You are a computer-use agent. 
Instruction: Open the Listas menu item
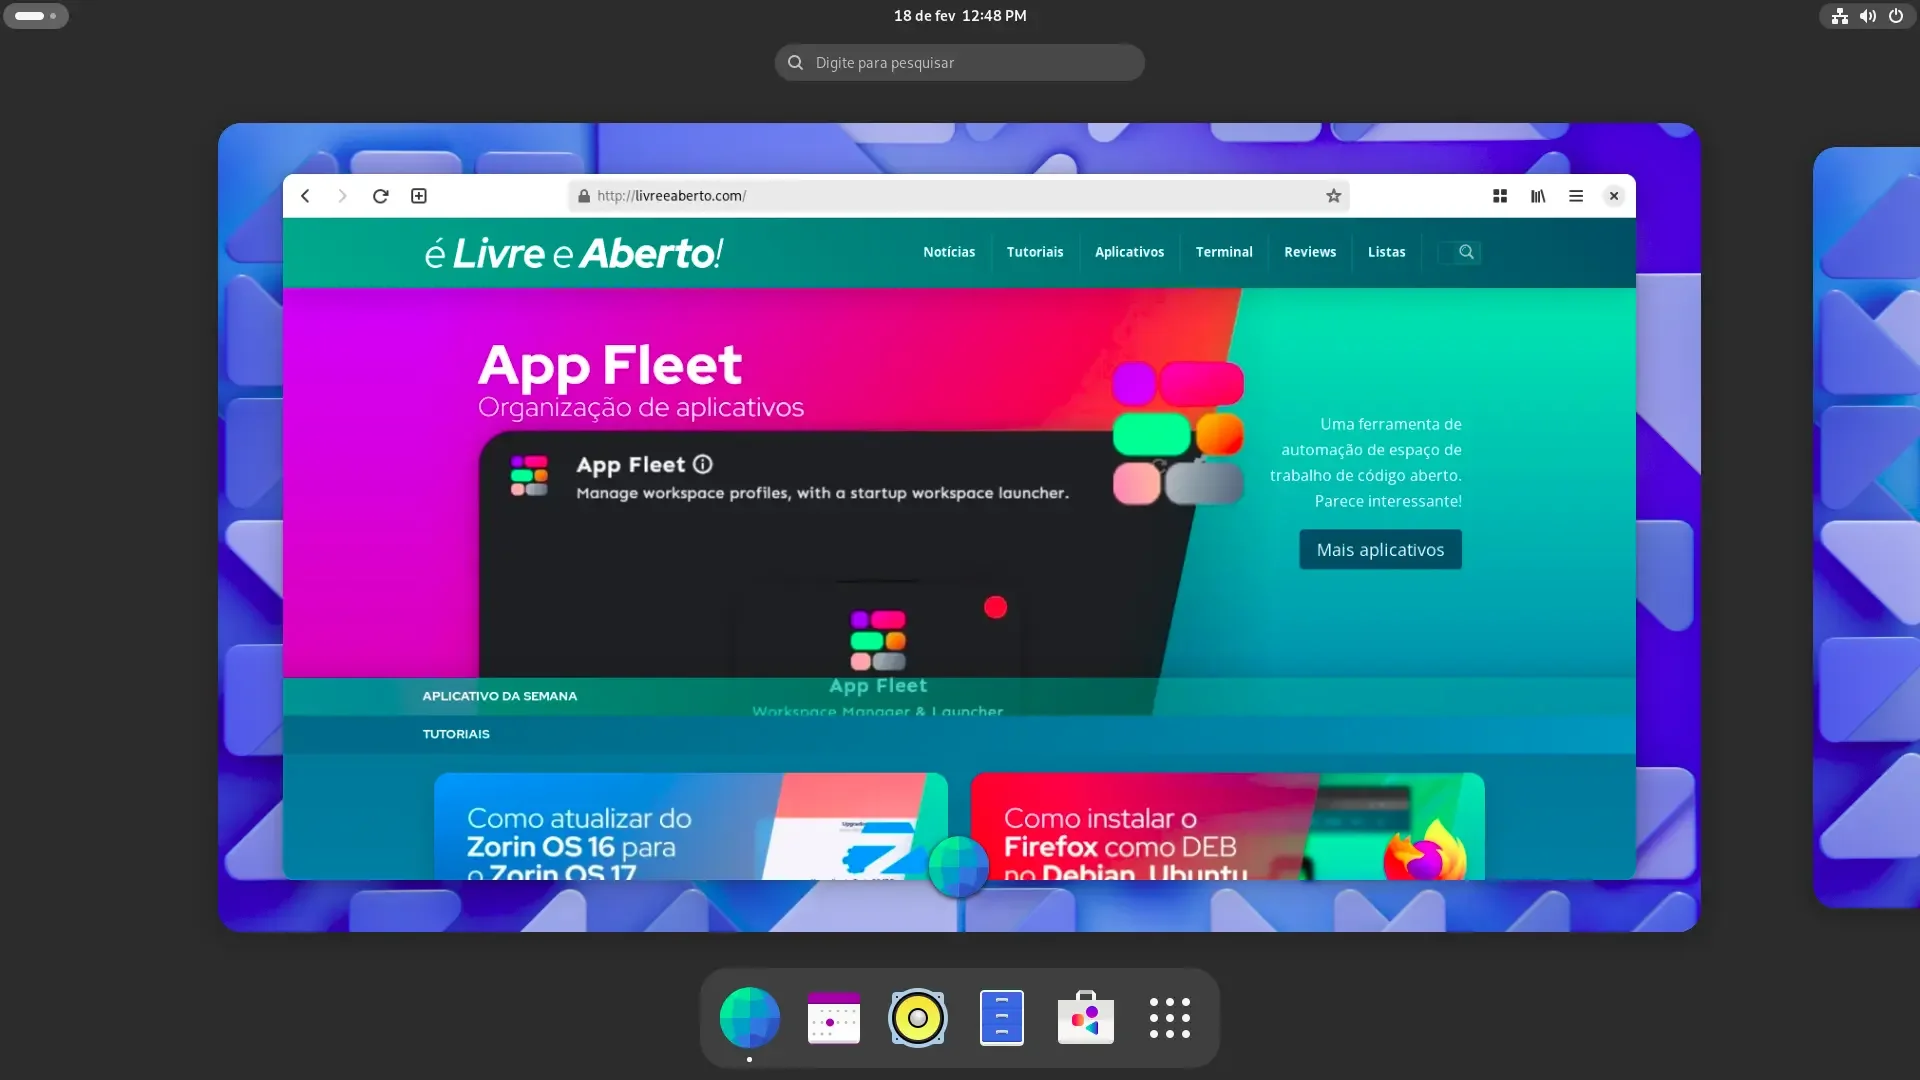pos(1386,252)
